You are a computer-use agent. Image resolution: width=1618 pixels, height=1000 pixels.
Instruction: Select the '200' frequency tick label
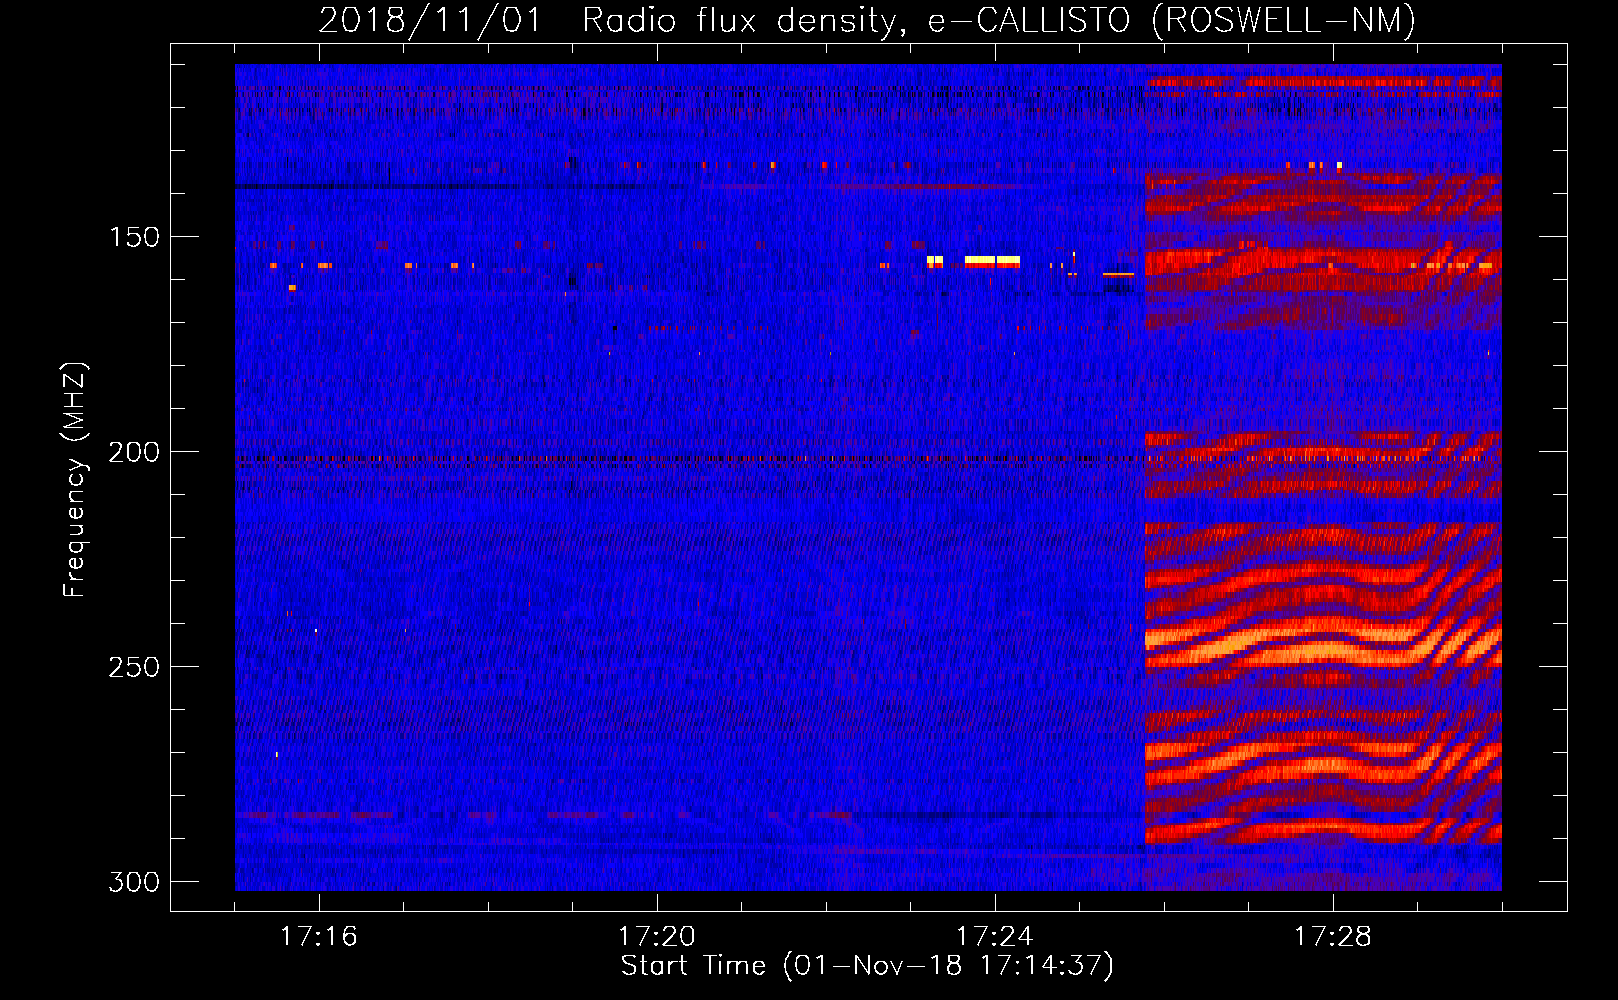click(x=134, y=452)
